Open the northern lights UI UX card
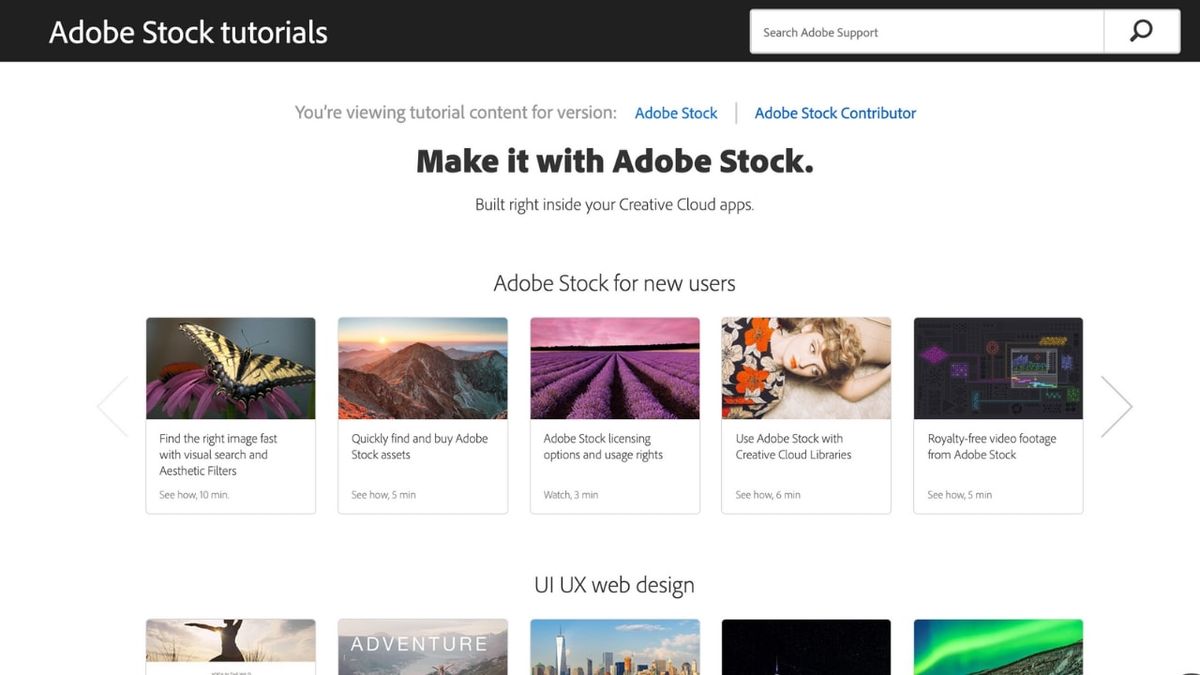The height and width of the screenshot is (675, 1200). (x=997, y=645)
